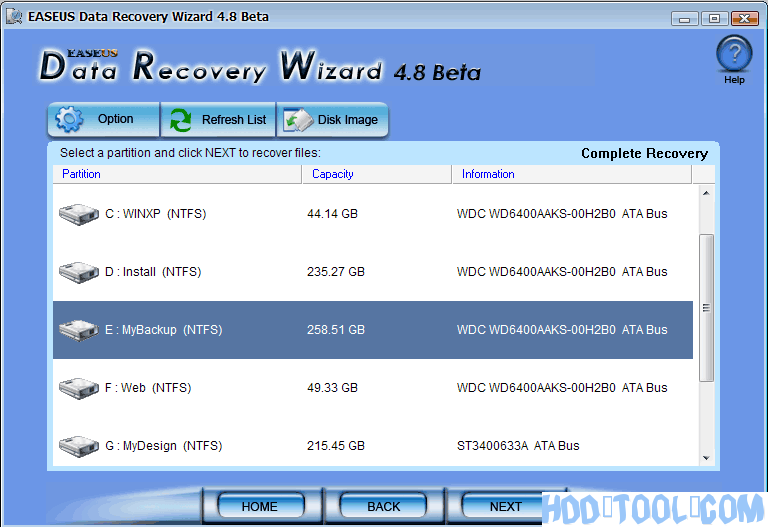
Task: Click the WDC info in the E: row
Action: [562, 330]
